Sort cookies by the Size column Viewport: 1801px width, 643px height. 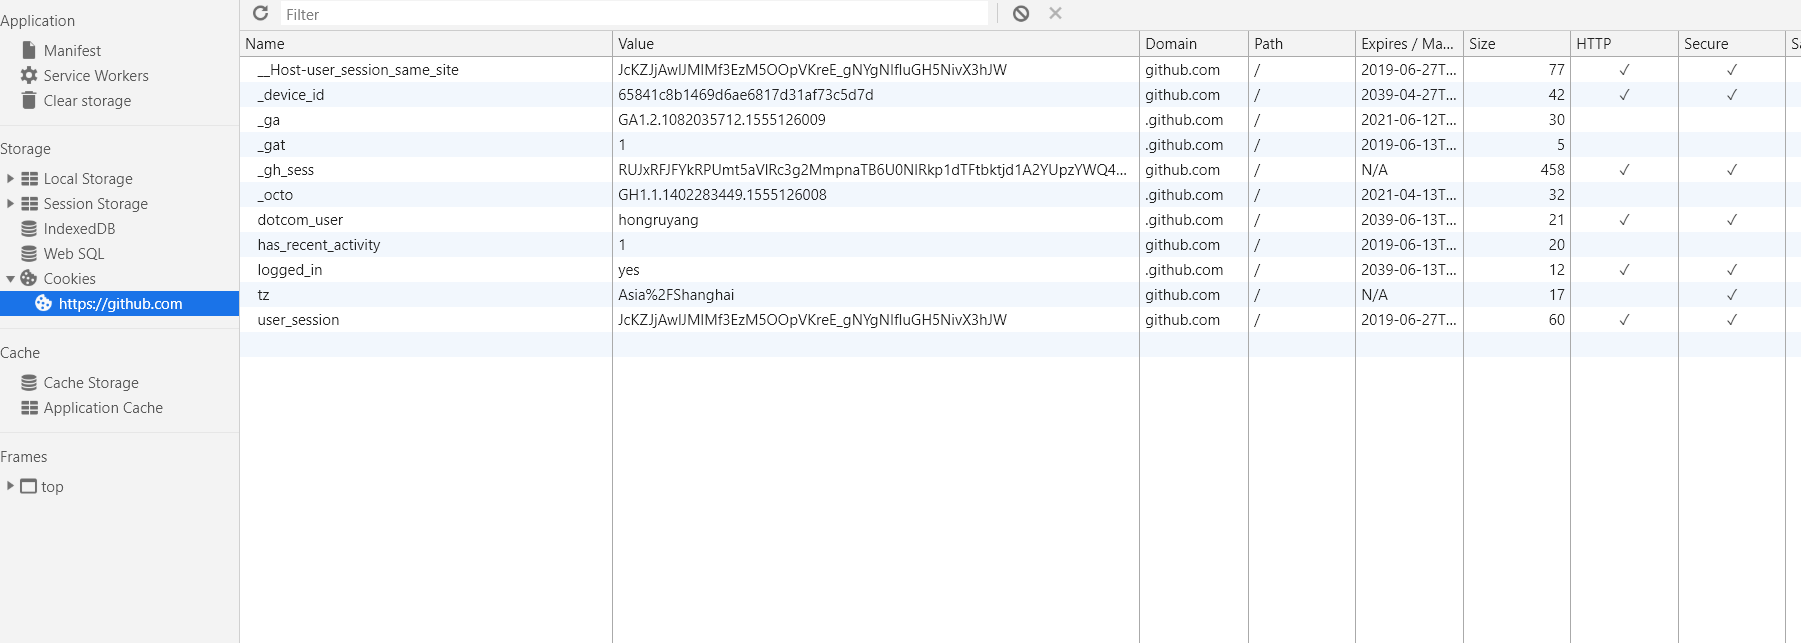pyautogui.click(x=1517, y=44)
